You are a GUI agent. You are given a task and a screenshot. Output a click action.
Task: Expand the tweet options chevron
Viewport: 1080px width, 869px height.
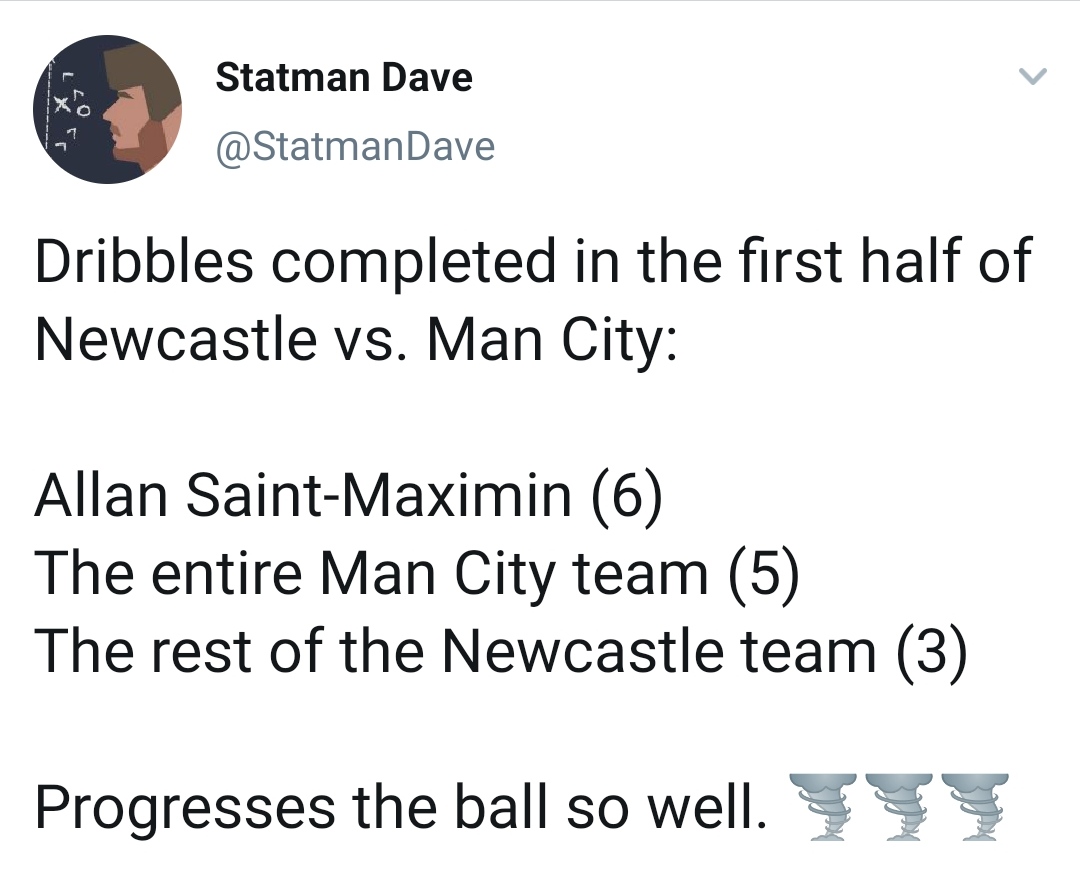coord(1032,76)
